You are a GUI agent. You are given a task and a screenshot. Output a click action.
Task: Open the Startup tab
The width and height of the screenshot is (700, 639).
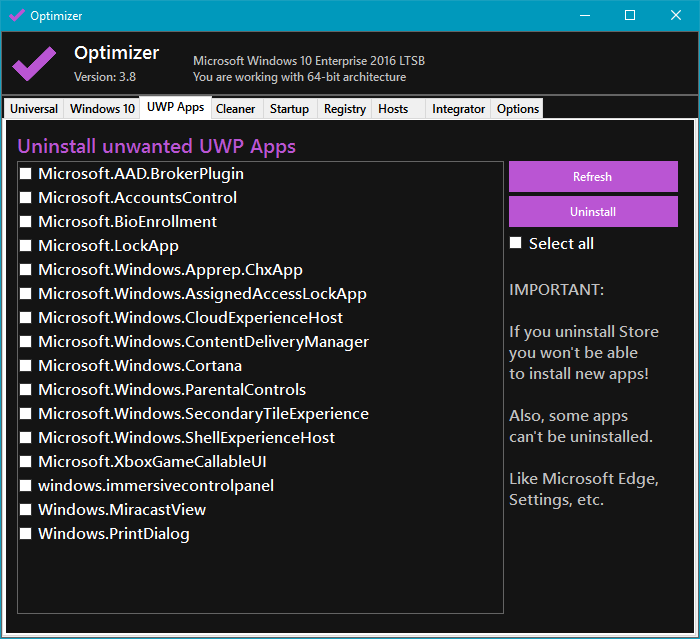(289, 109)
